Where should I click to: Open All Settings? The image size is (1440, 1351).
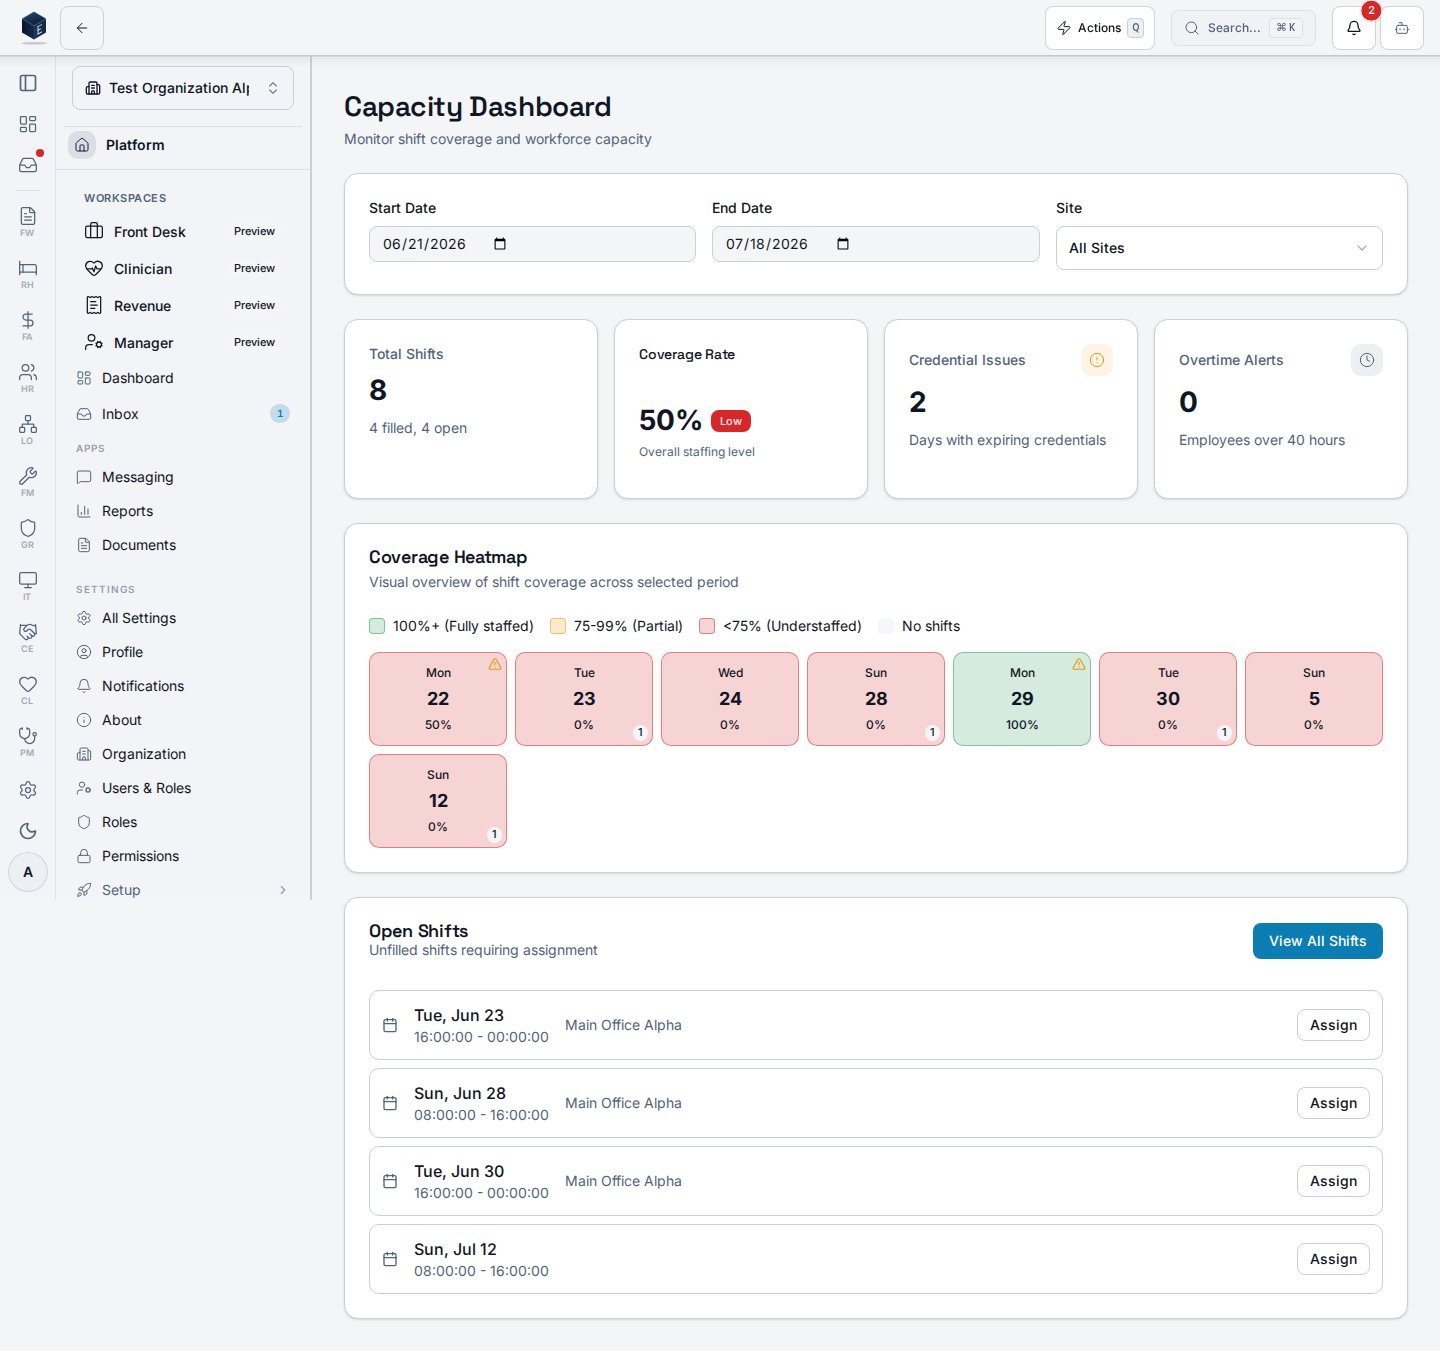click(181, 618)
